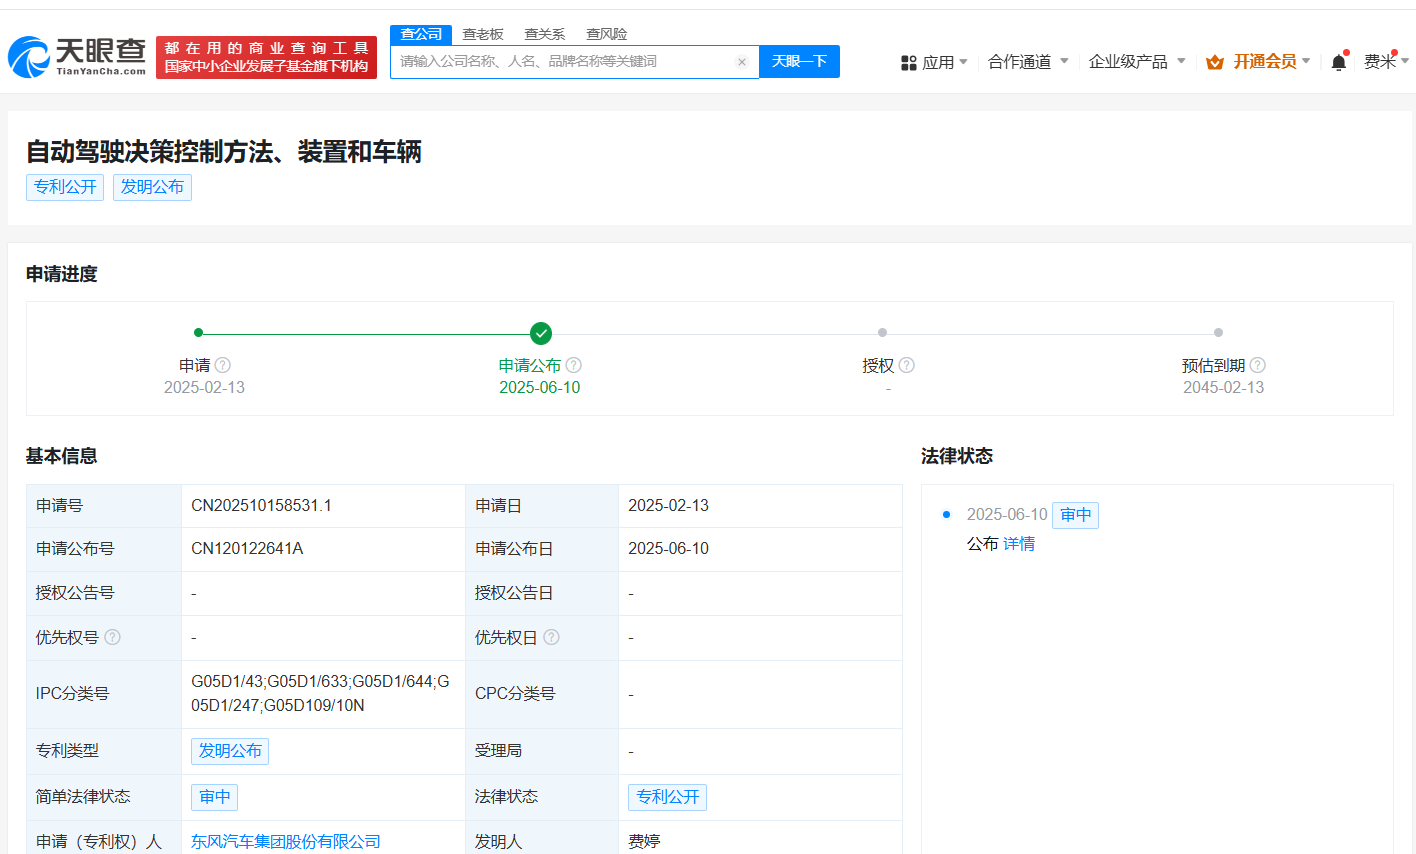The height and width of the screenshot is (854, 1416).
Task: Show help for the 申请 progress step
Action: coord(223,365)
